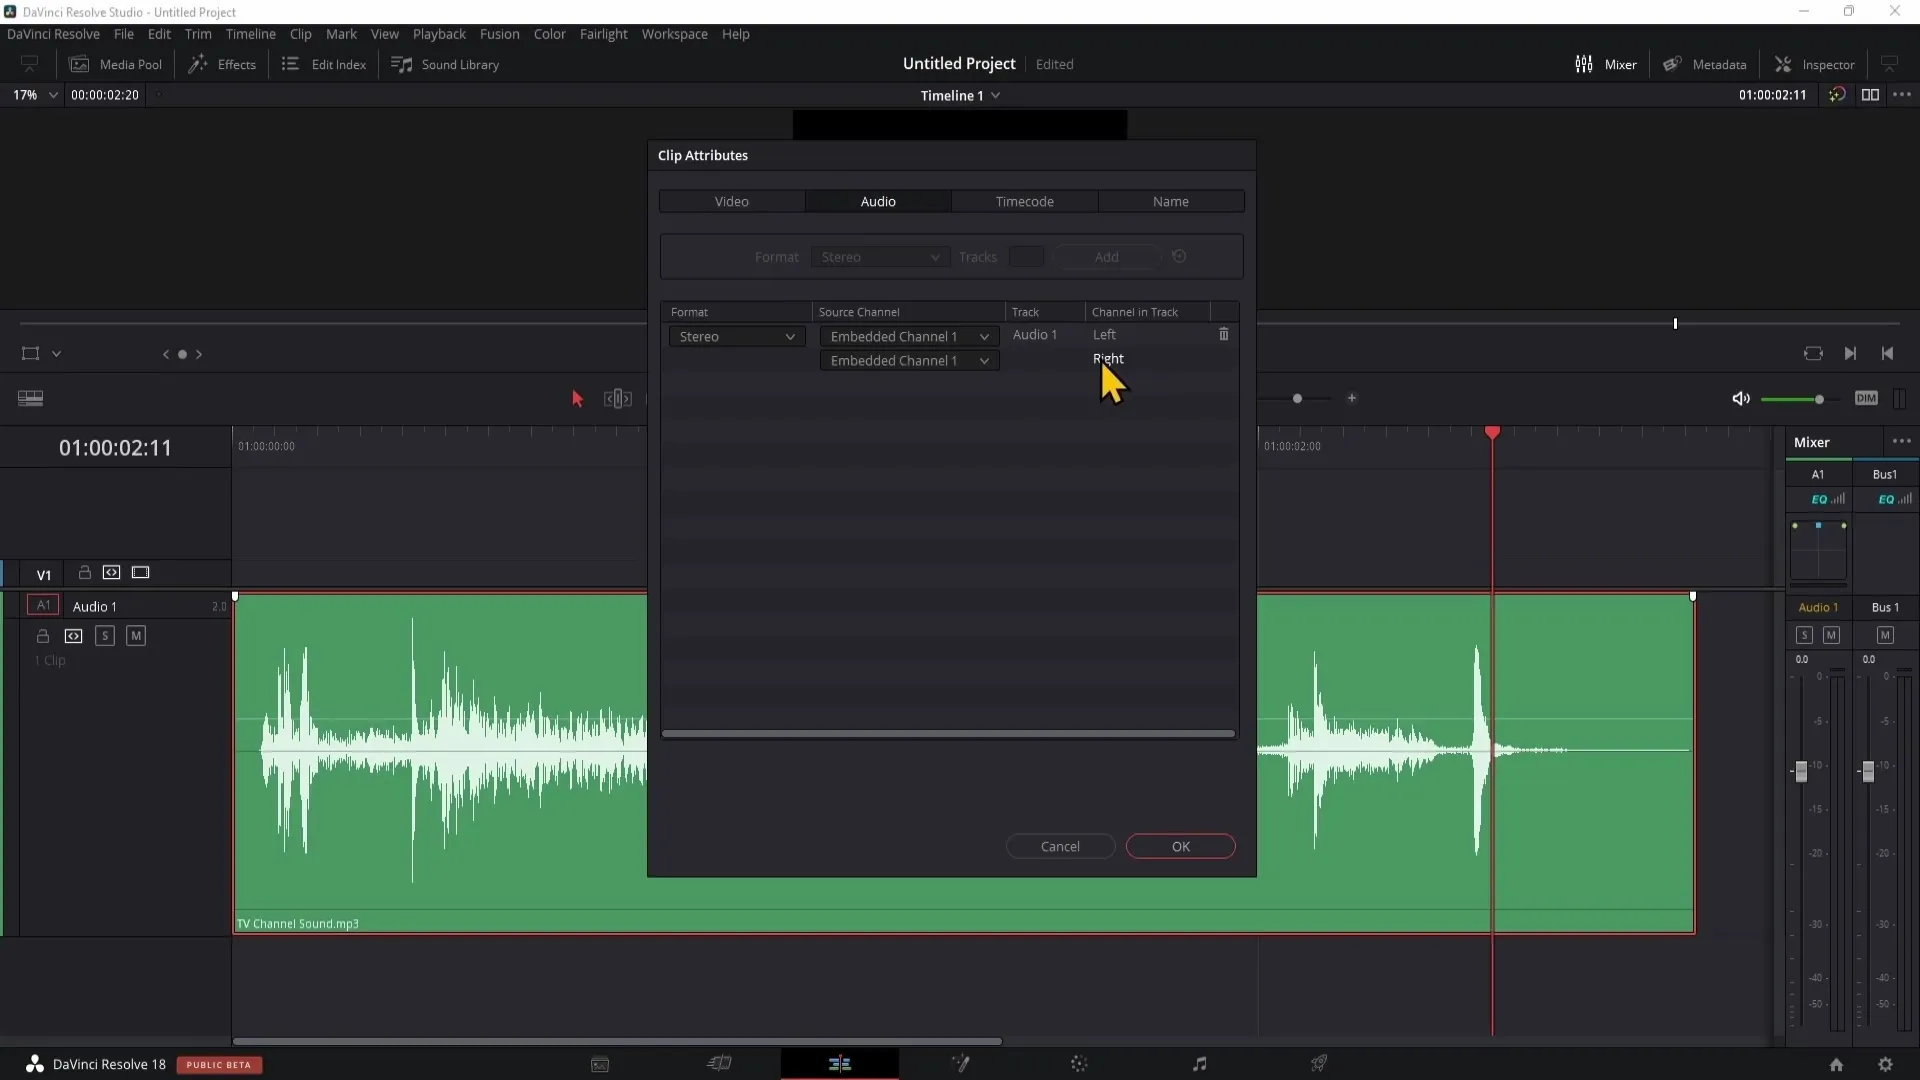Click the Sound Library icon

tap(401, 63)
